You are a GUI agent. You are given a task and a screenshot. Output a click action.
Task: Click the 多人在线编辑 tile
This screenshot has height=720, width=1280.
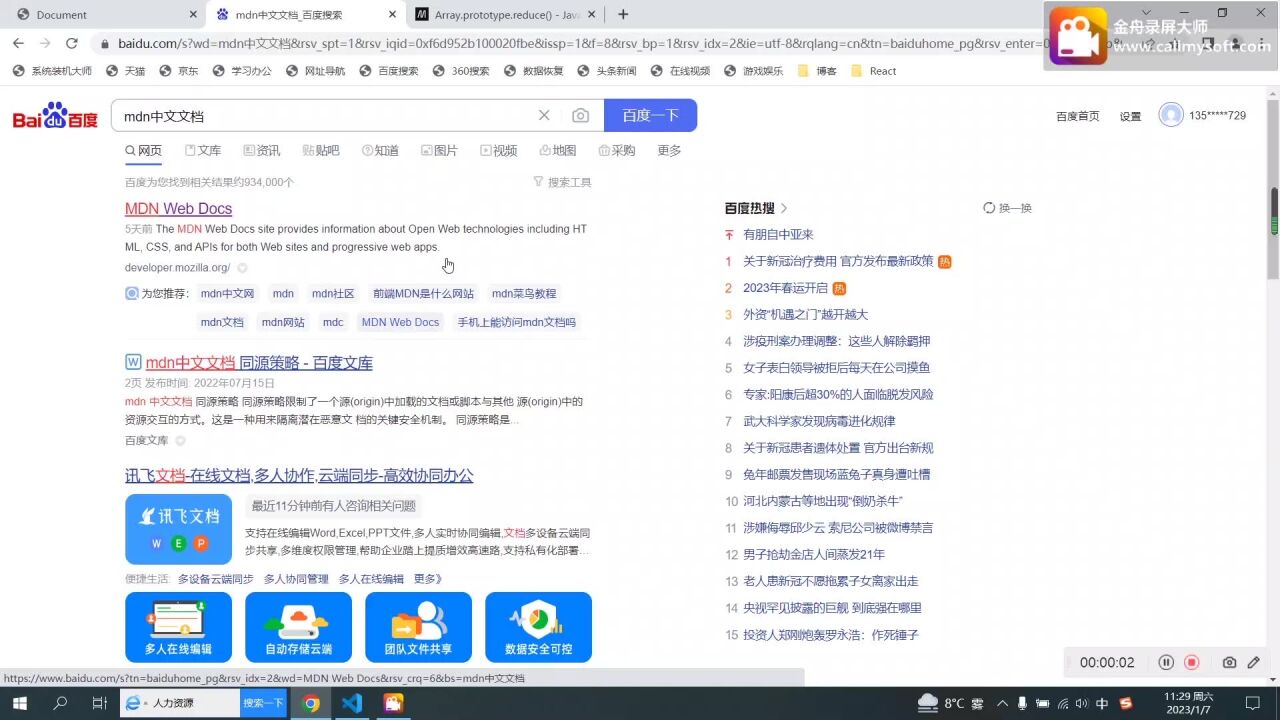pyautogui.click(x=178, y=627)
